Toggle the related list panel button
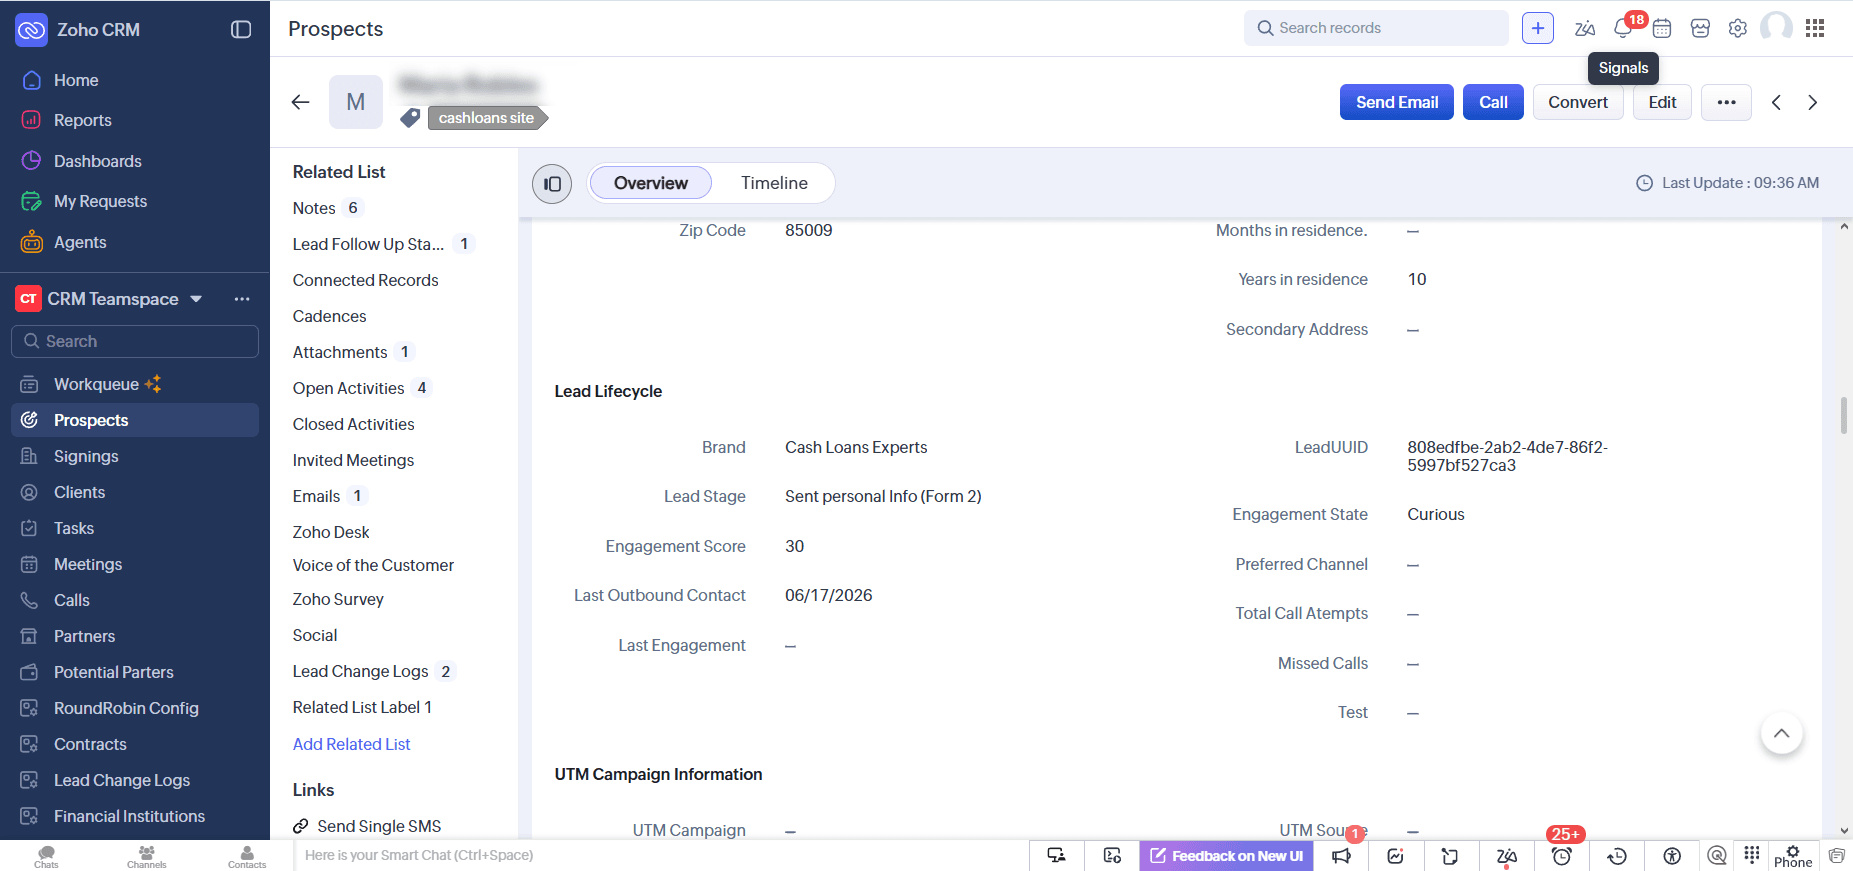This screenshot has height=871, width=1853. click(x=552, y=184)
